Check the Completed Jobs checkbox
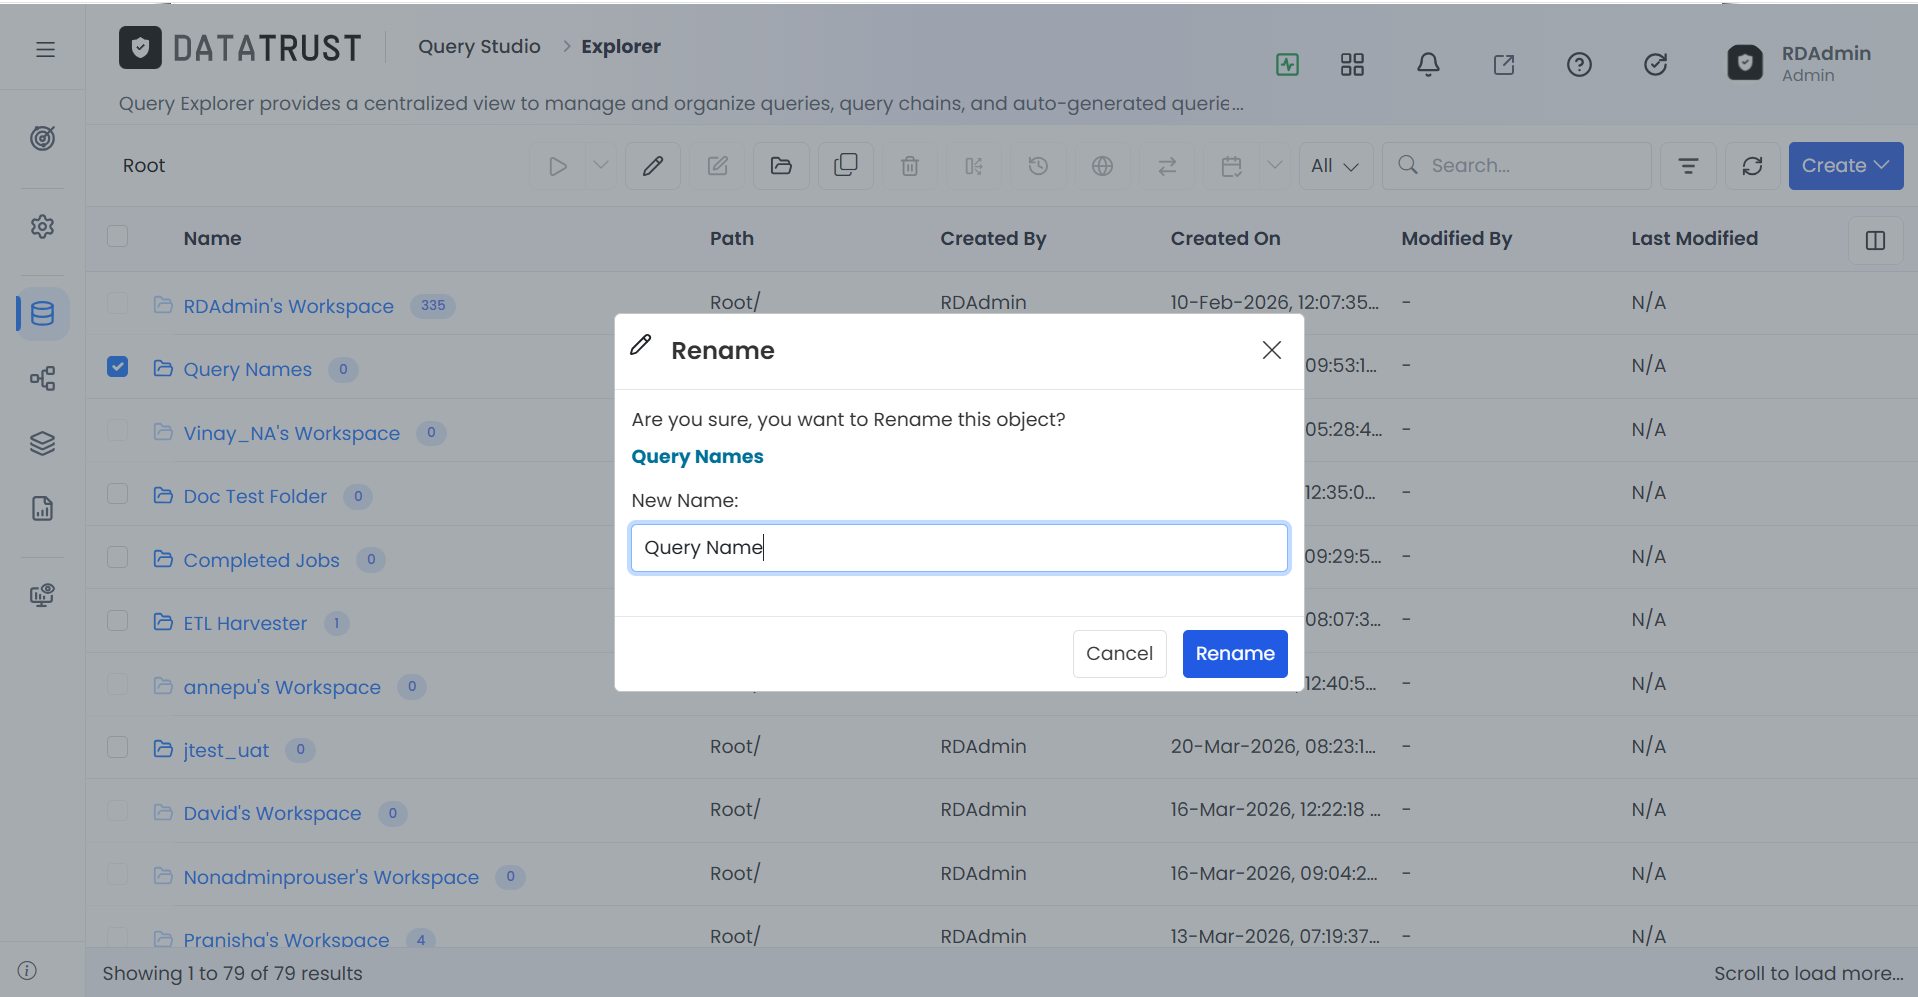Screen dimensions: 1918x997 coord(118,557)
